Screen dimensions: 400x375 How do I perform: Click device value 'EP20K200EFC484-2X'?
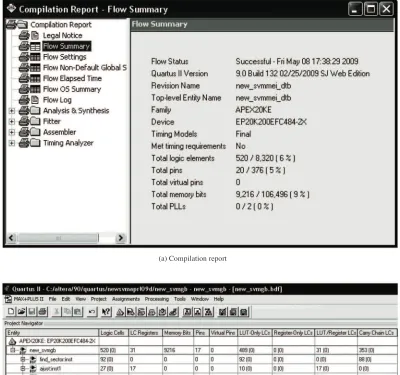pyautogui.click(x=271, y=122)
